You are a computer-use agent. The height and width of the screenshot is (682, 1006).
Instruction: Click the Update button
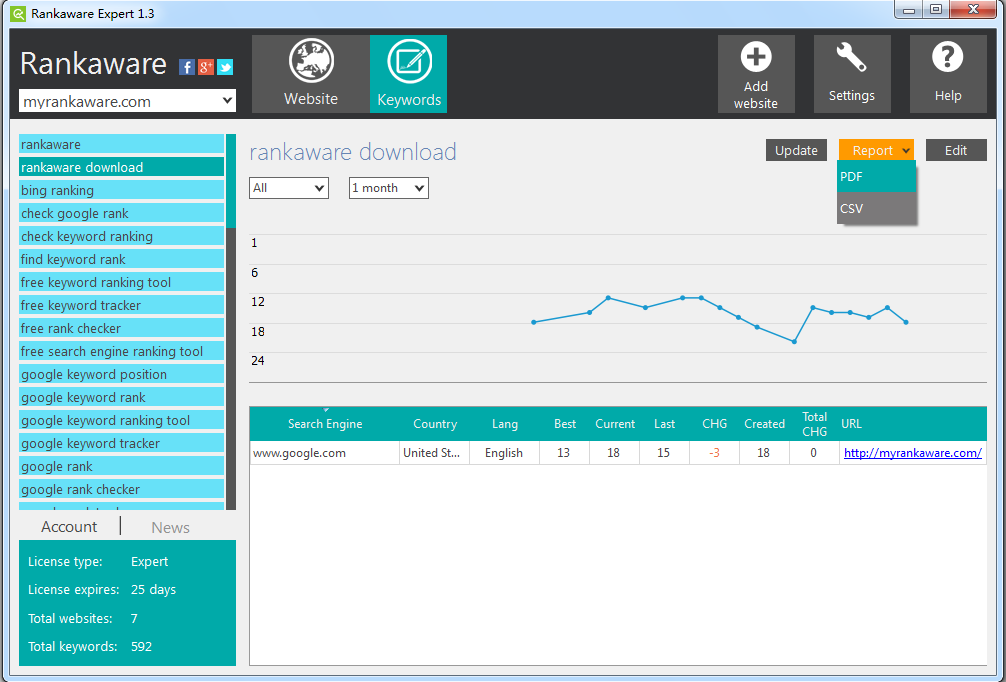(x=796, y=150)
